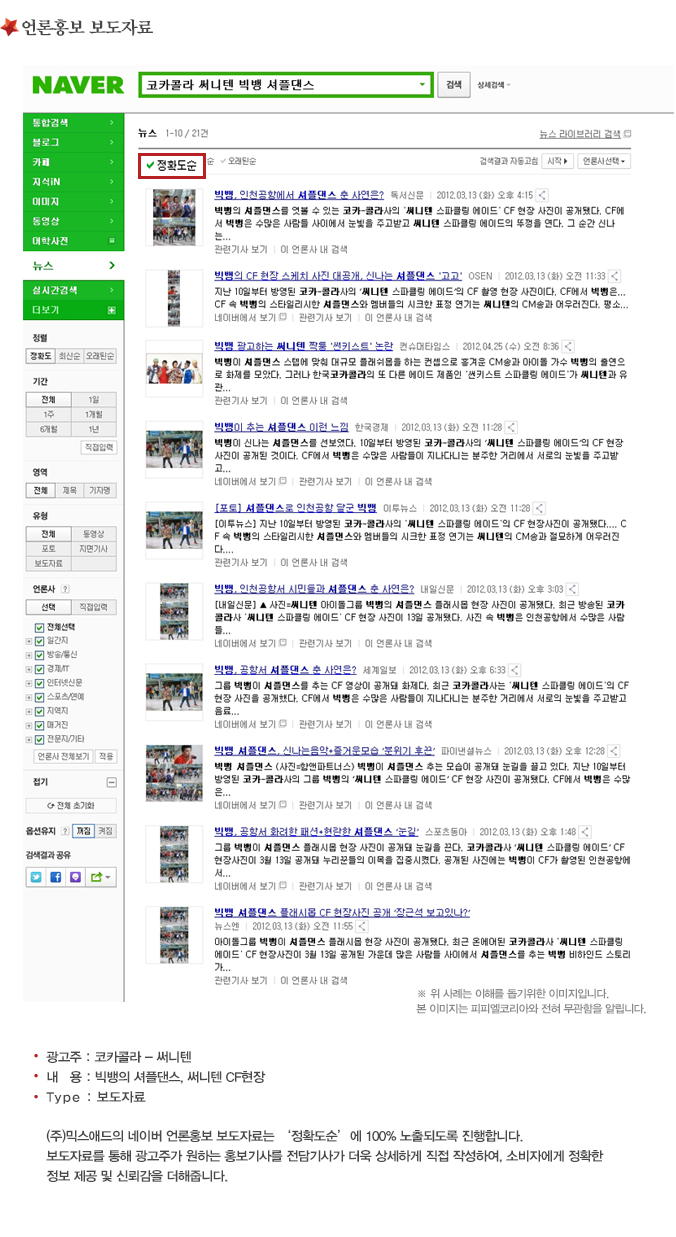676x1237 pixels.
Task: Switch to the 실시간검색 tab
Action: point(72,290)
